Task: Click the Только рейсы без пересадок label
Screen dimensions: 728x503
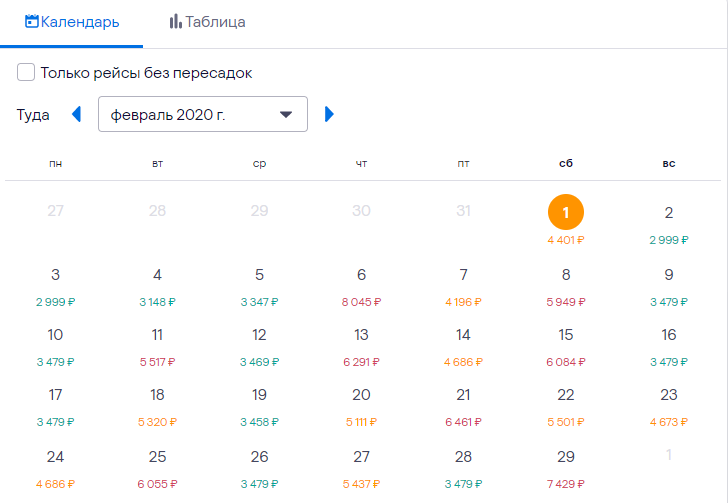Action: (146, 73)
